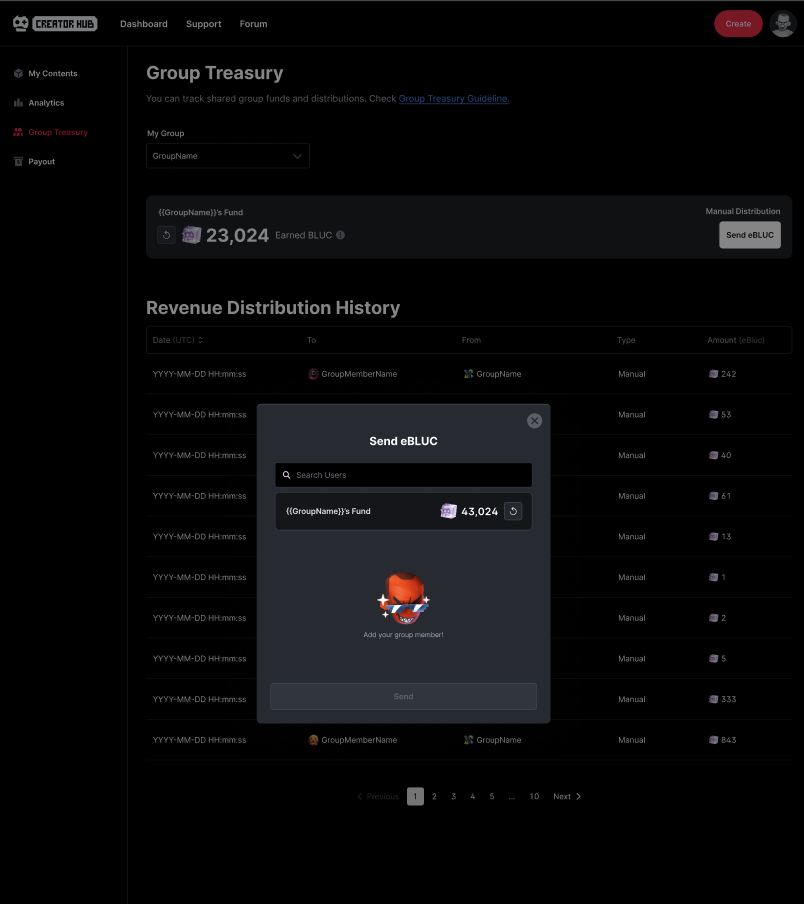Screen dimensions: 804x904
Task: Click the Search Users input field
Action: tap(404, 475)
